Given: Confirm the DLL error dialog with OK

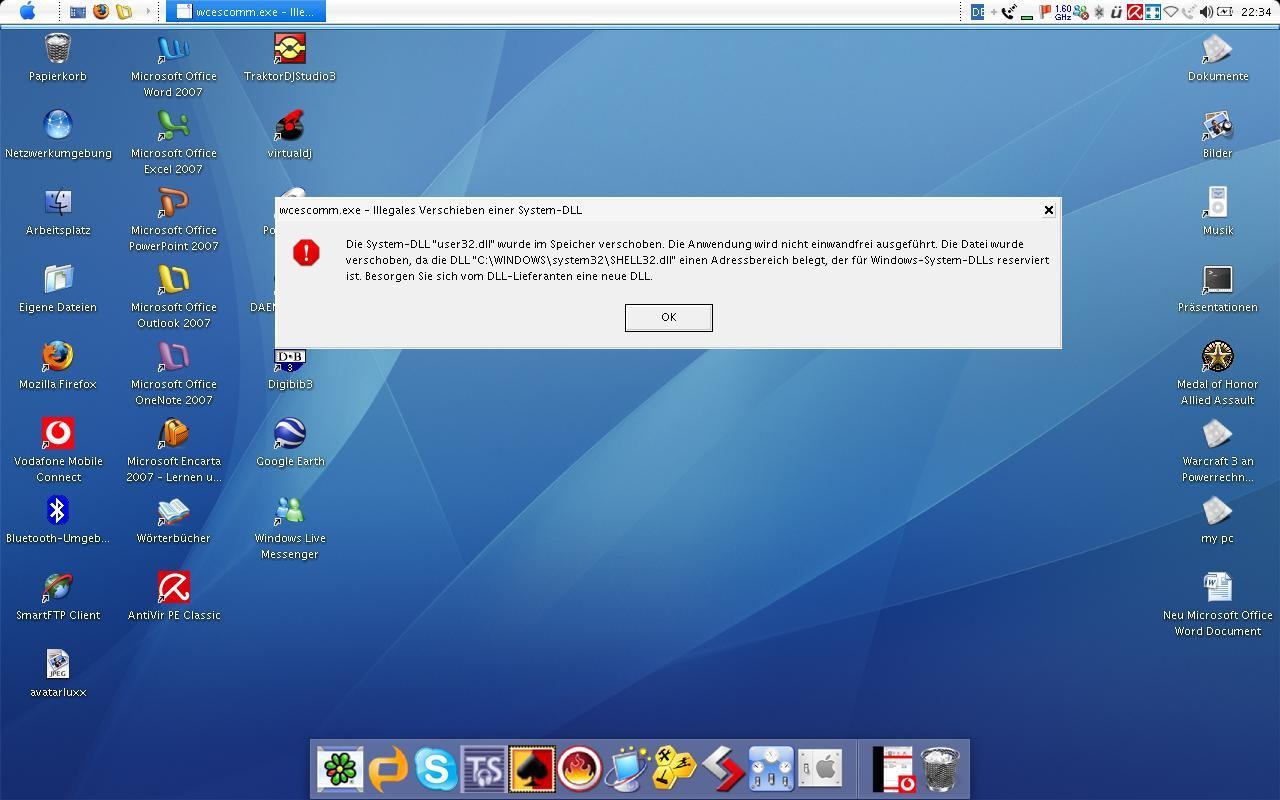Looking at the screenshot, I should (x=668, y=317).
